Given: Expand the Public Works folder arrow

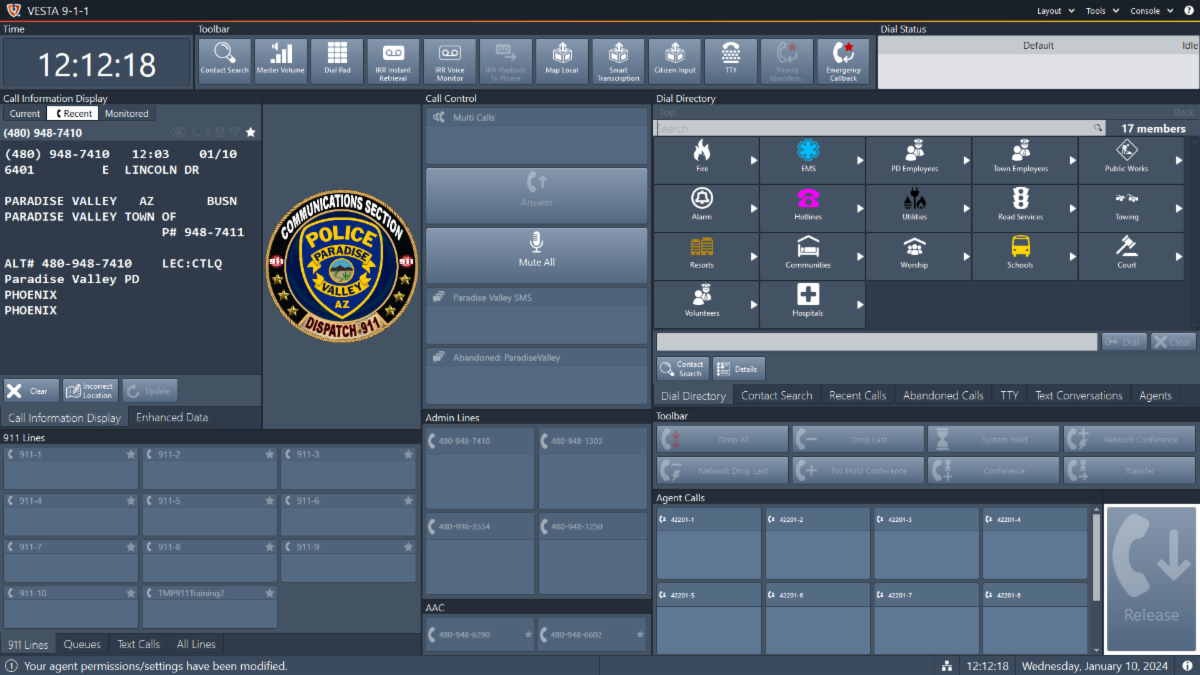Looking at the screenshot, I should tap(1178, 160).
